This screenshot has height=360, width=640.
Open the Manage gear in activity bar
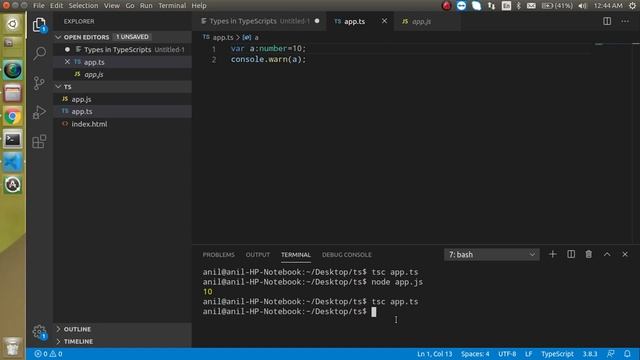pos(39,331)
